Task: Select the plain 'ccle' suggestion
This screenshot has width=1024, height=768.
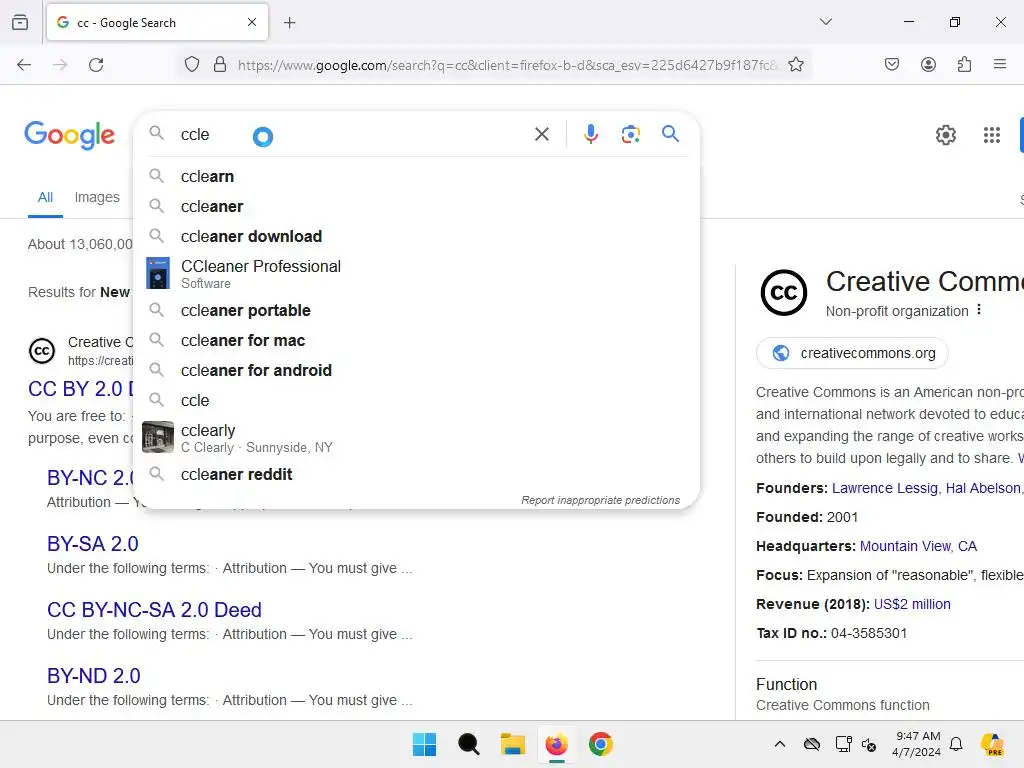Action: pyautogui.click(x=417, y=400)
